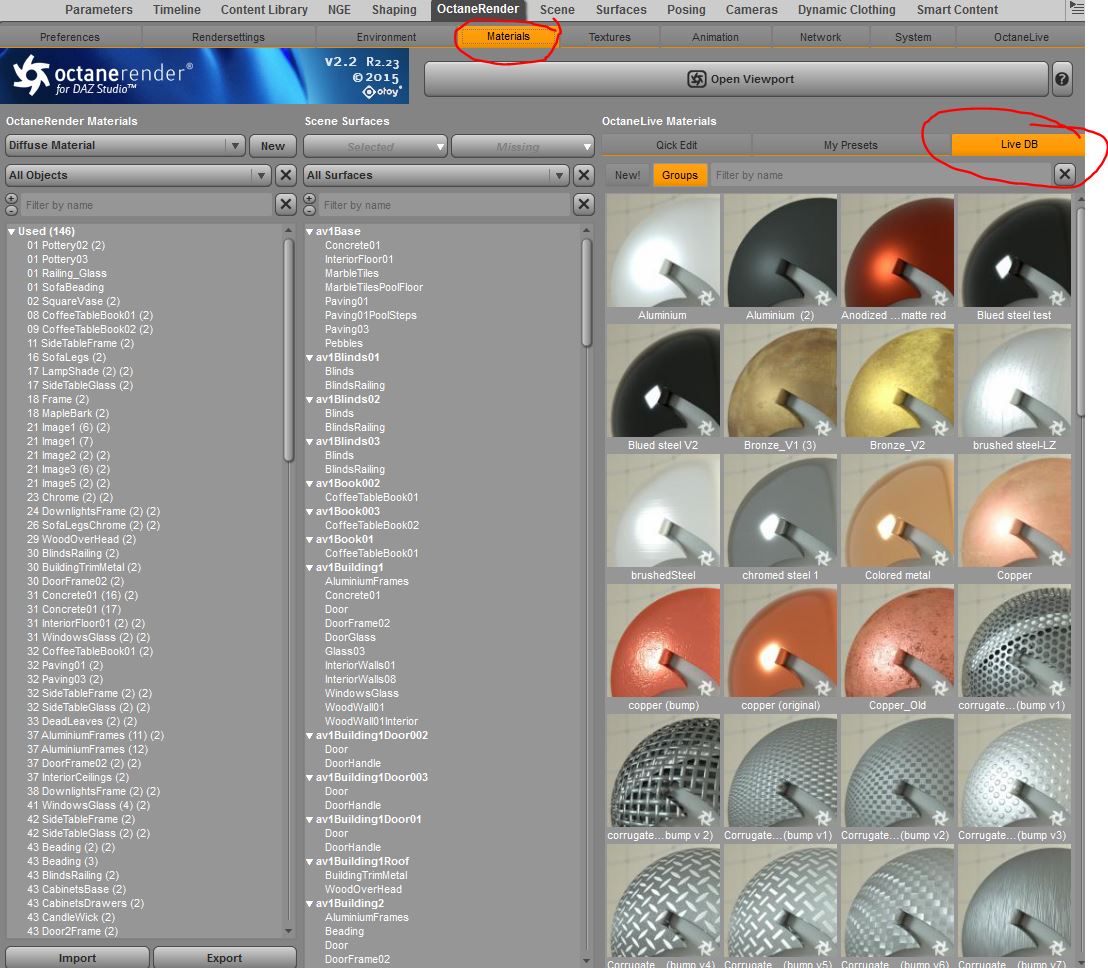Collapse the av1Building1Roof surface group

tap(310, 861)
